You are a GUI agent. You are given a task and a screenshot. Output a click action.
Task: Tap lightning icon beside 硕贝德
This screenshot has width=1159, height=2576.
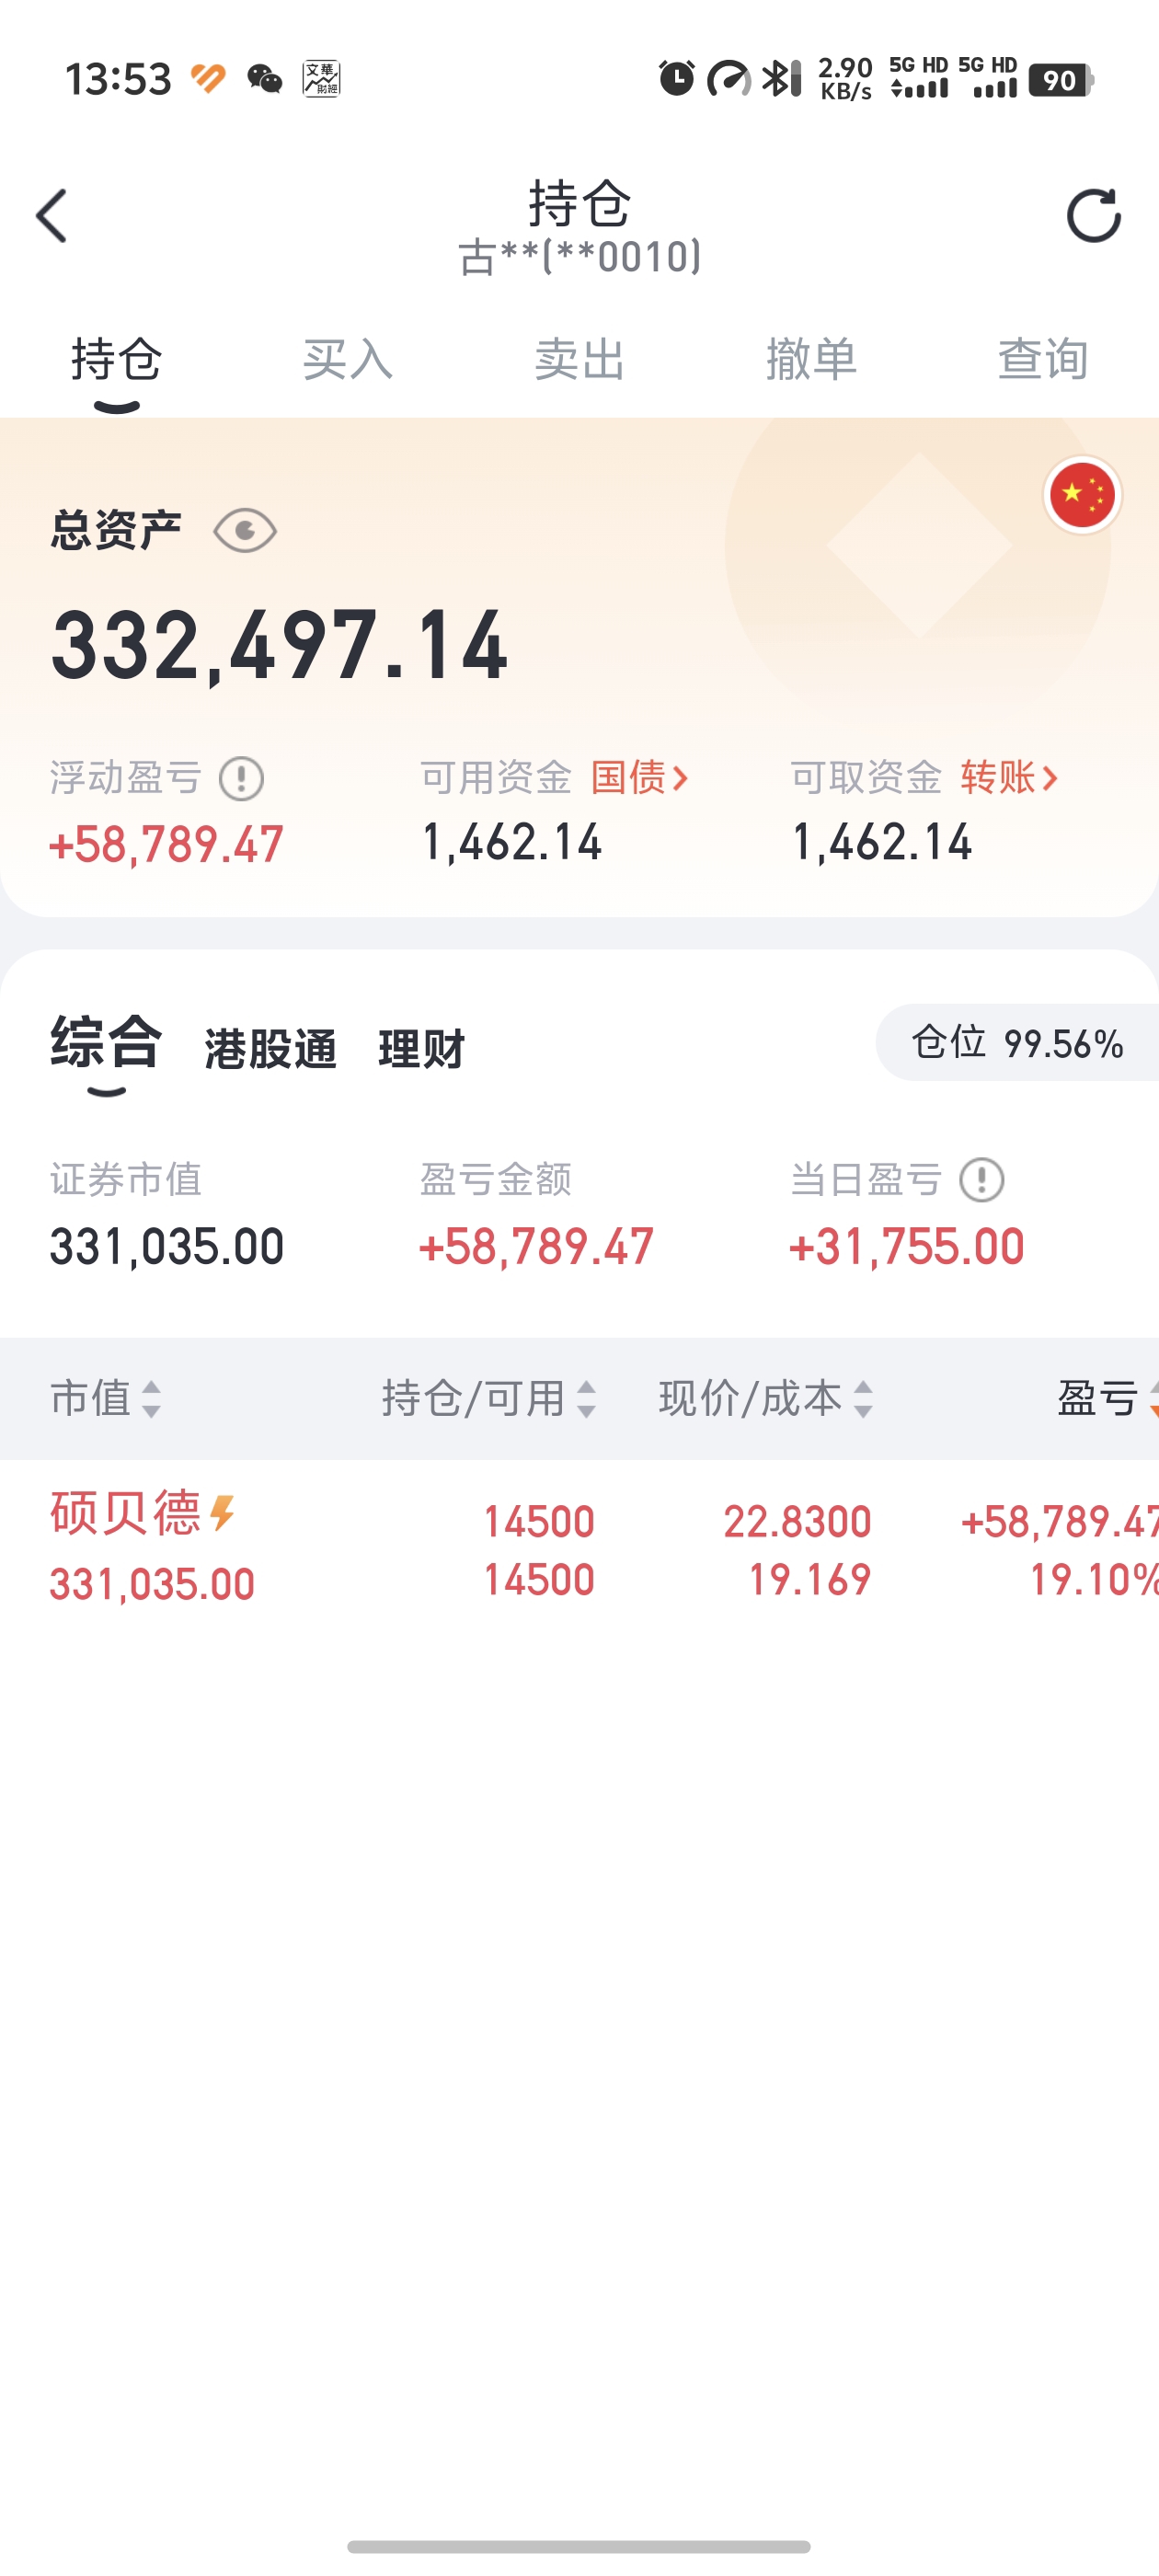tap(223, 1513)
